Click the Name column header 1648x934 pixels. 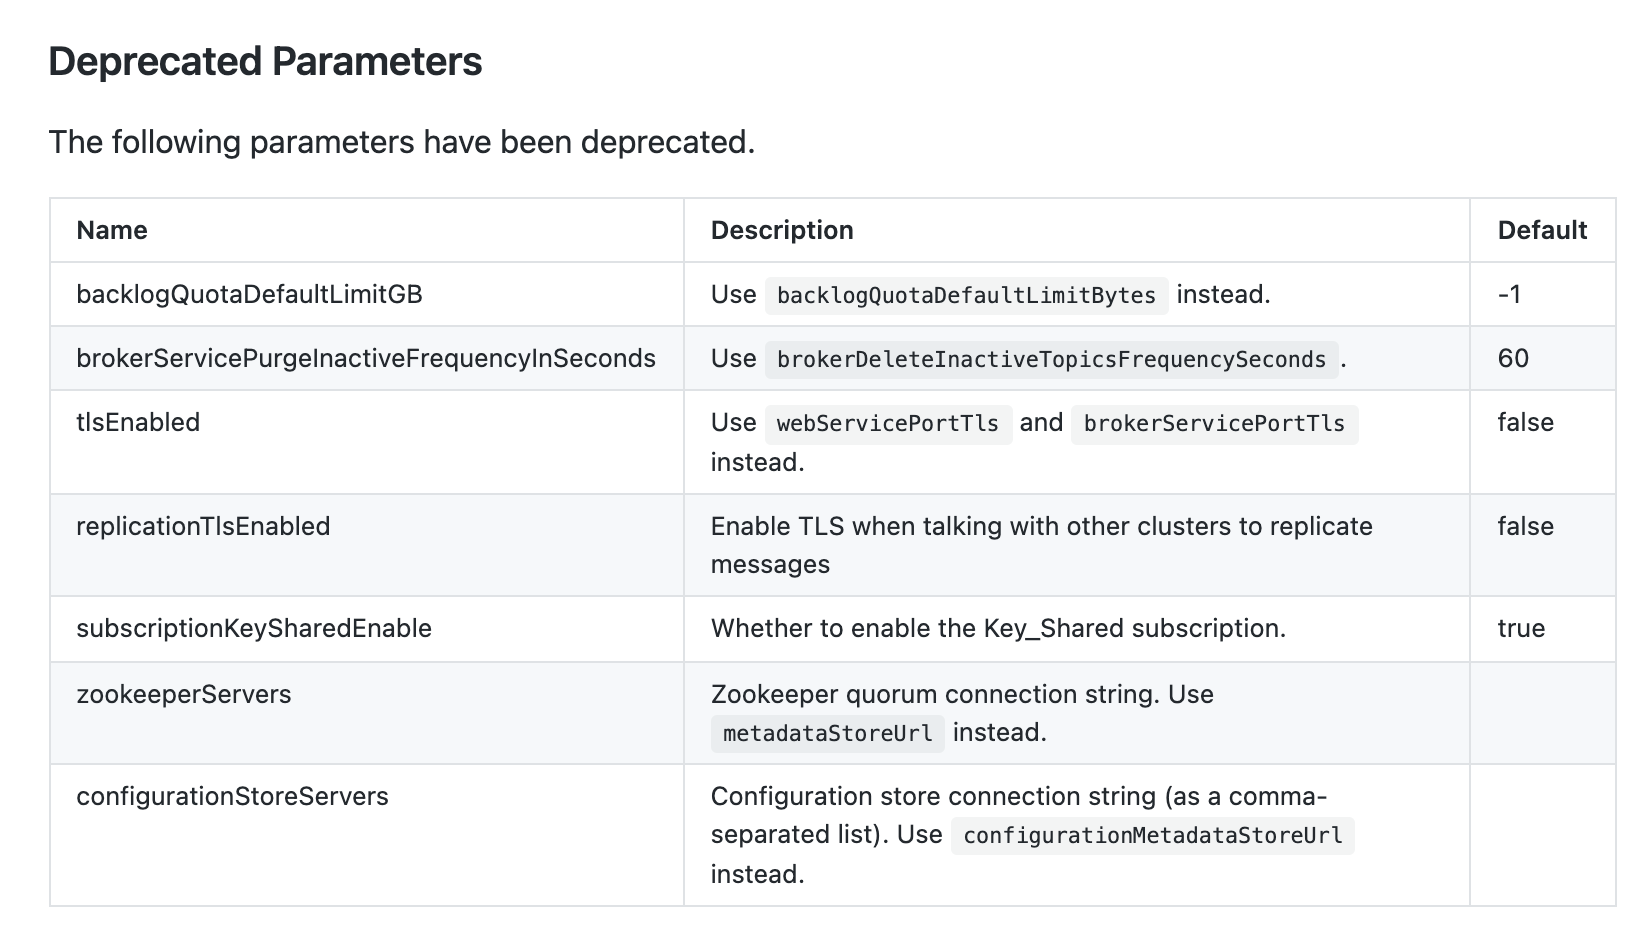112,230
